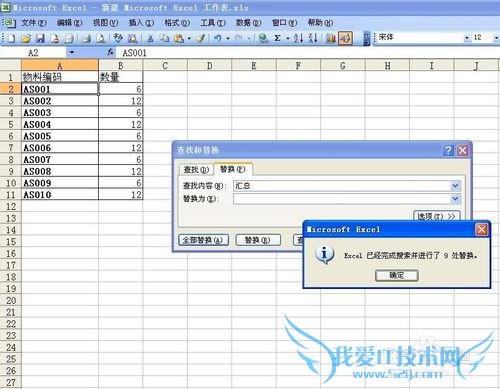The height and width of the screenshot is (389, 500).
Task: Switch to the 查找 (Find) tab
Action: coord(196,170)
